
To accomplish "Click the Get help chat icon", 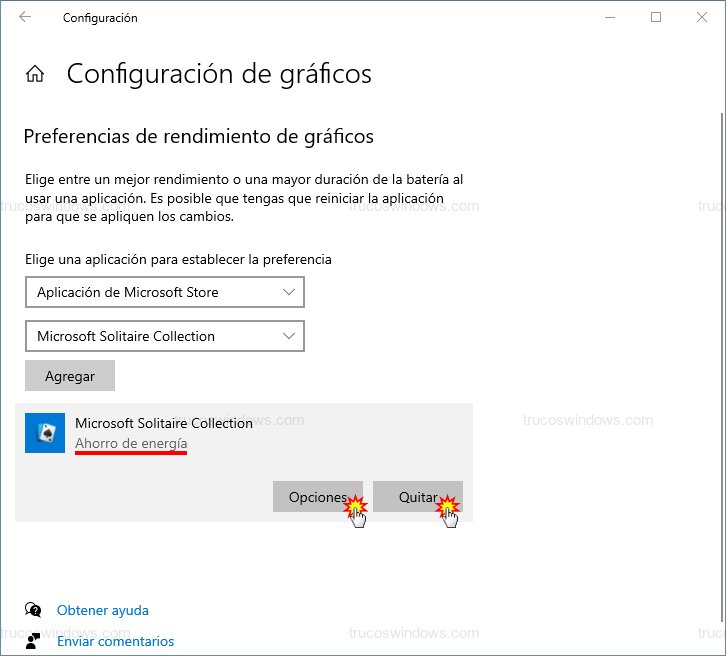I will [33, 610].
